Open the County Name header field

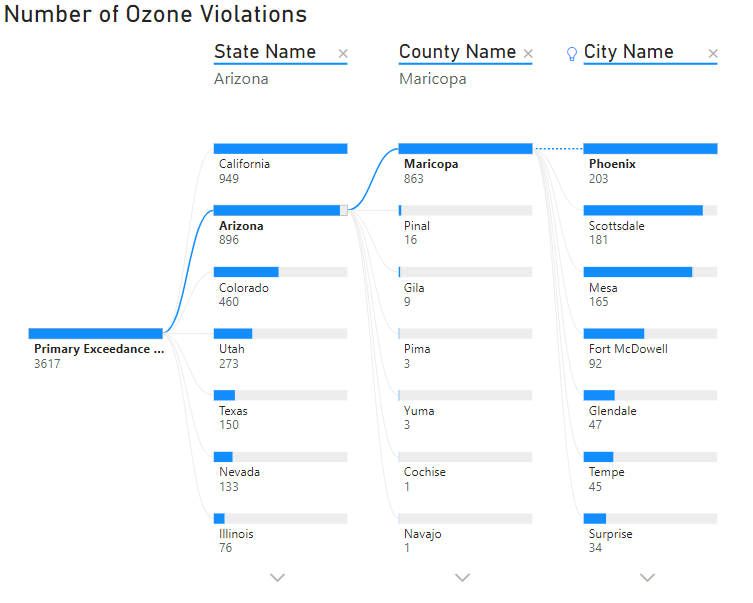[457, 52]
